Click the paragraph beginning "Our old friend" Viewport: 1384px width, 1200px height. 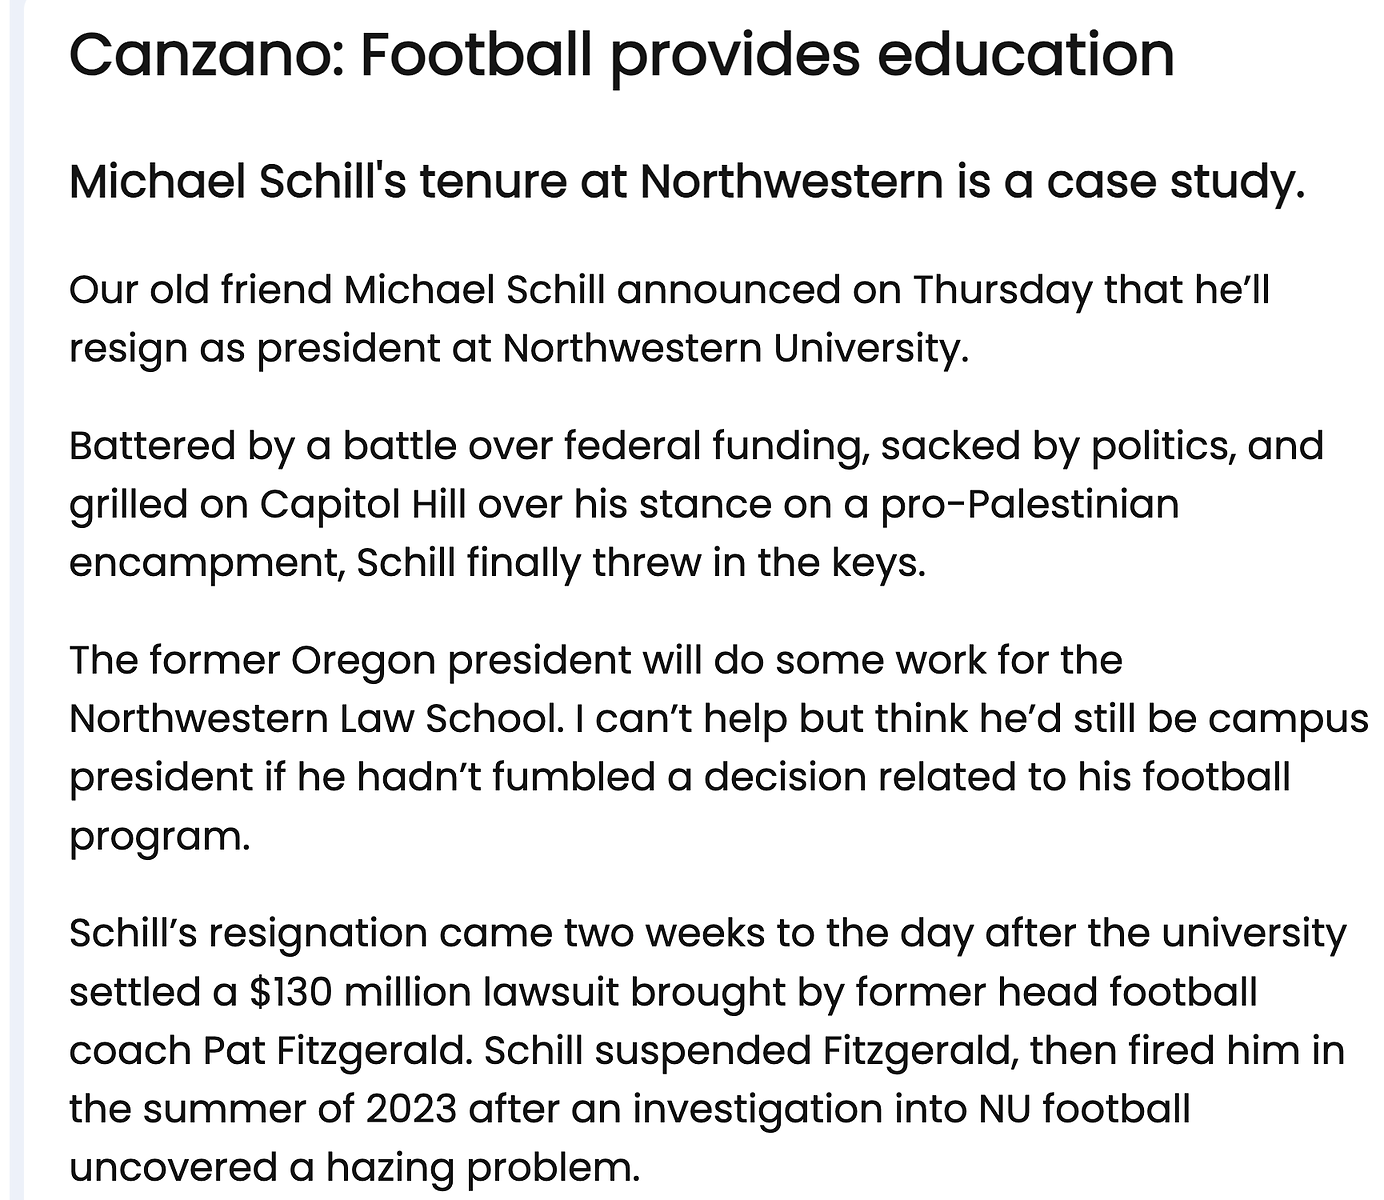pyautogui.click(x=668, y=319)
